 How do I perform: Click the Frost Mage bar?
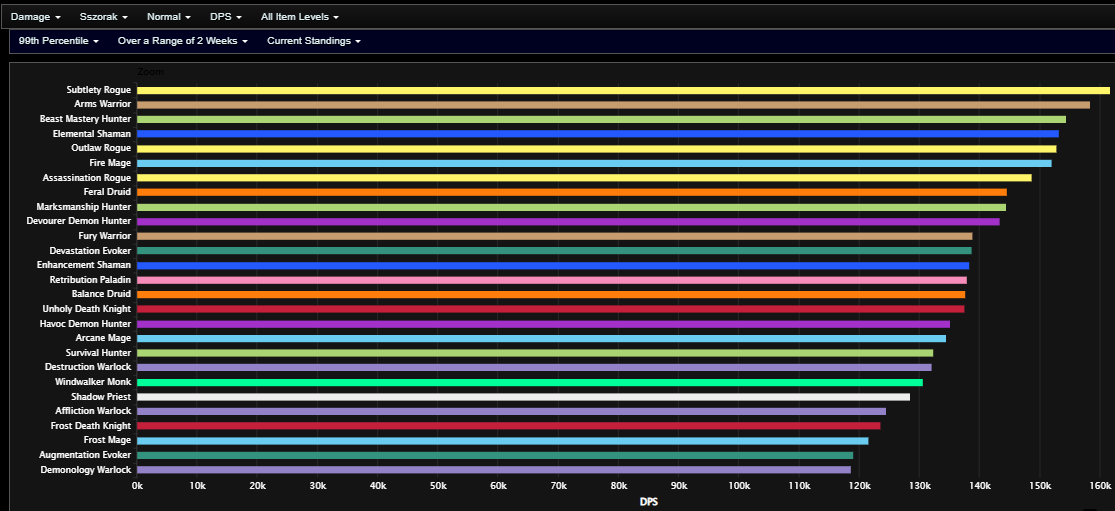click(x=503, y=440)
